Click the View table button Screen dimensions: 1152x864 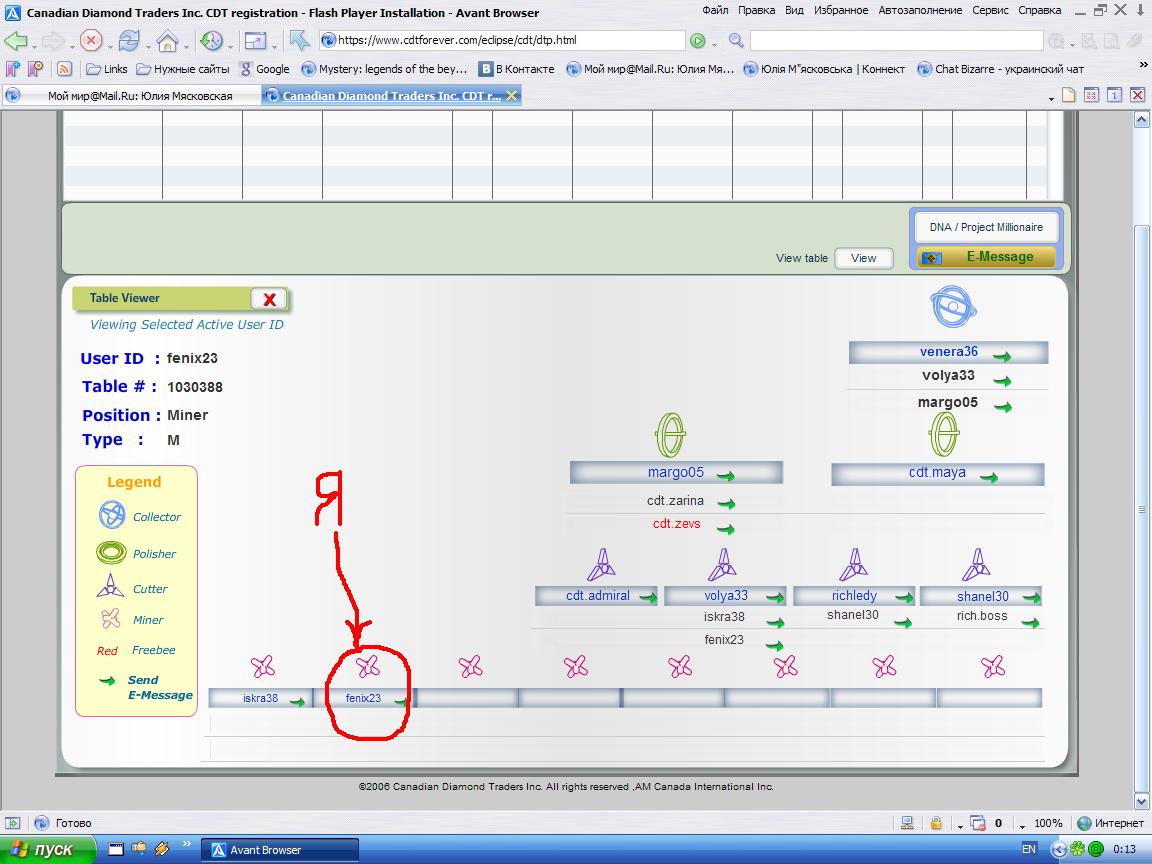point(863,258)
